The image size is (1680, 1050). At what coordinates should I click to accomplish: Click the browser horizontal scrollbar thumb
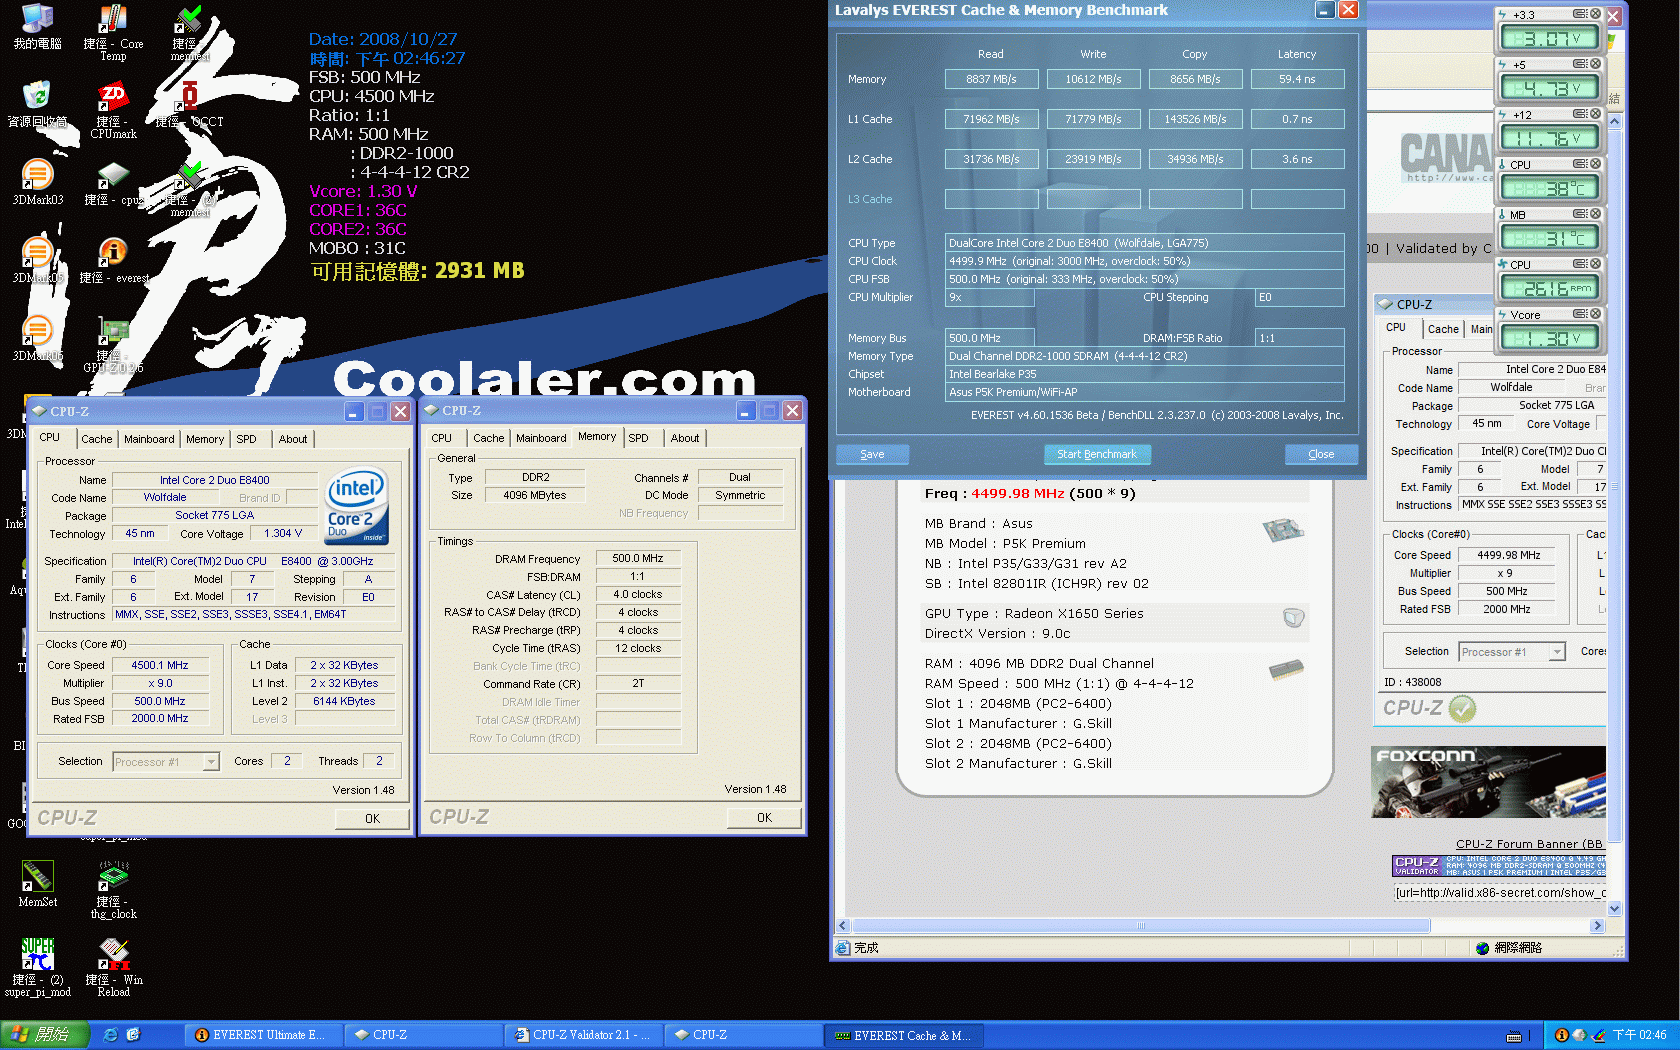(1141, 926)
